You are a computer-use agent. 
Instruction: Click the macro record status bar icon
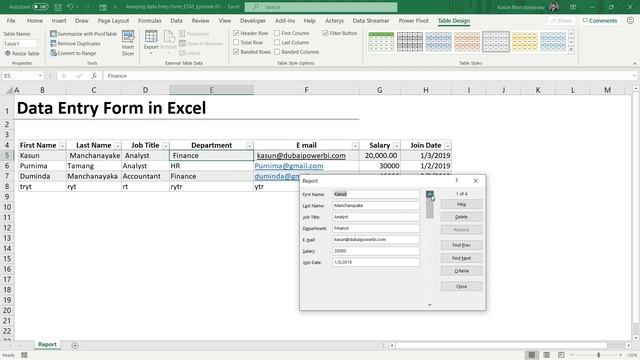pos(24,355)
